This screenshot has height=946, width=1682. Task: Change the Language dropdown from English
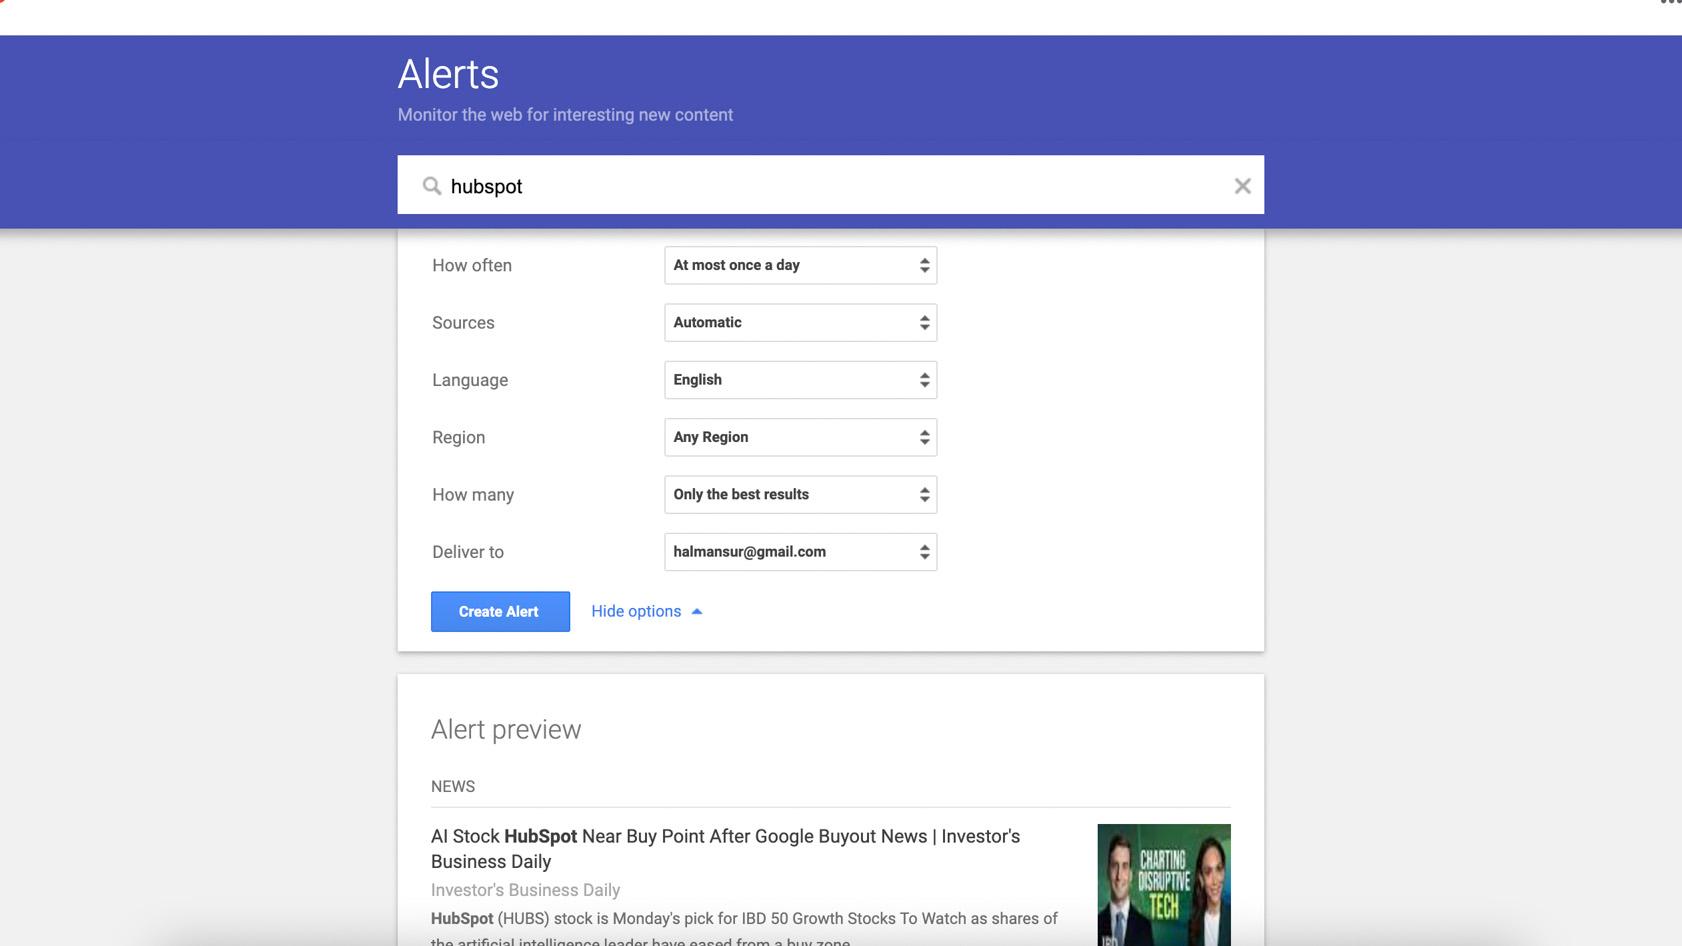[800, 380]
